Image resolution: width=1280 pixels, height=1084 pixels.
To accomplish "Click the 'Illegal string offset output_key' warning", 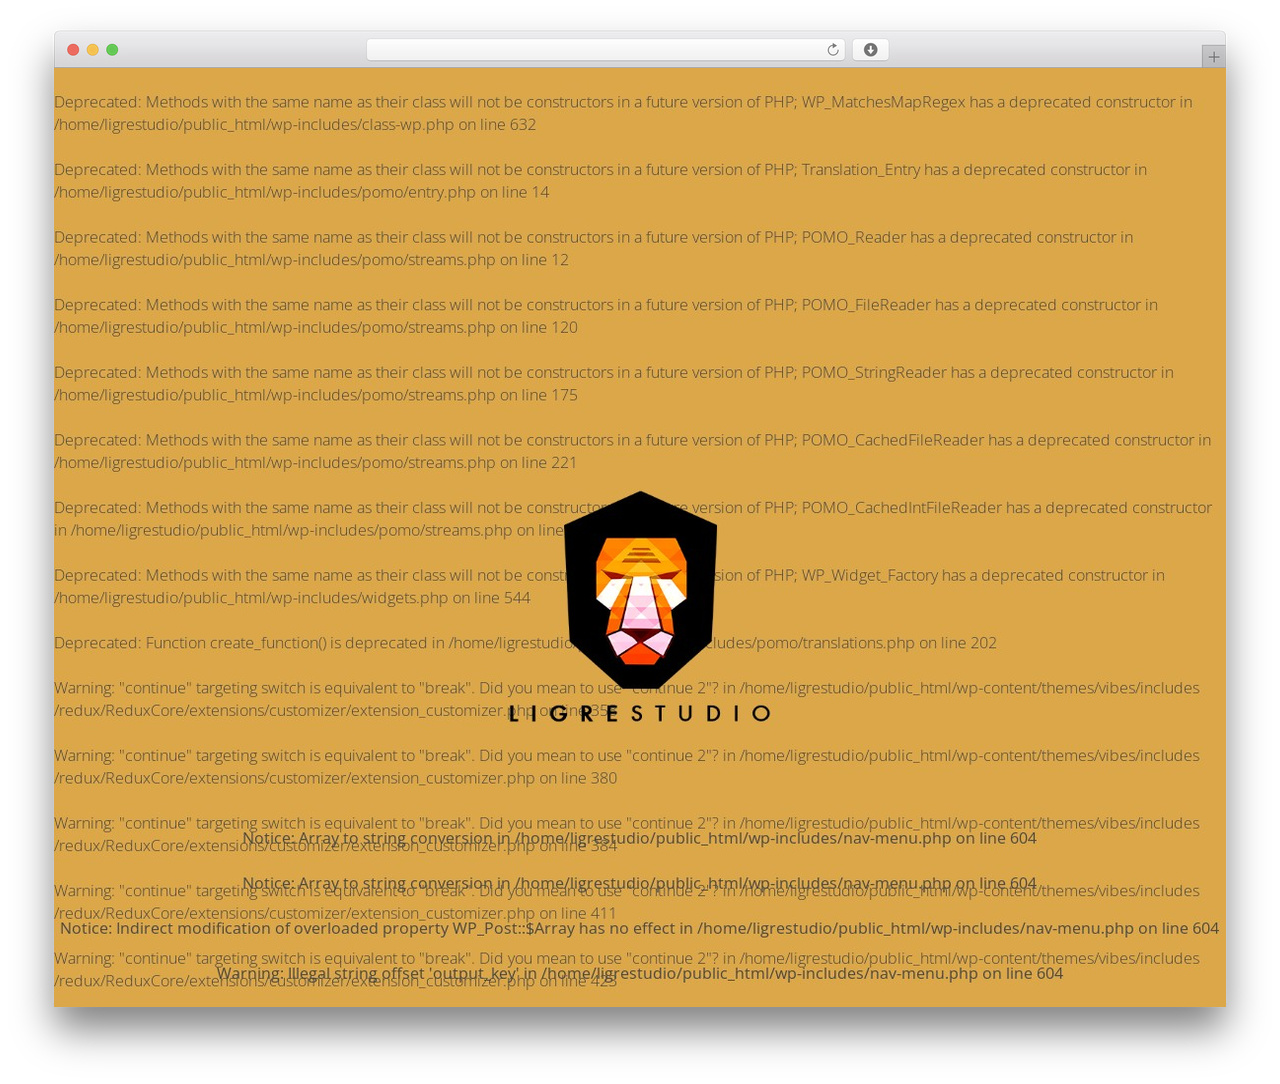I will pos(639,973).
